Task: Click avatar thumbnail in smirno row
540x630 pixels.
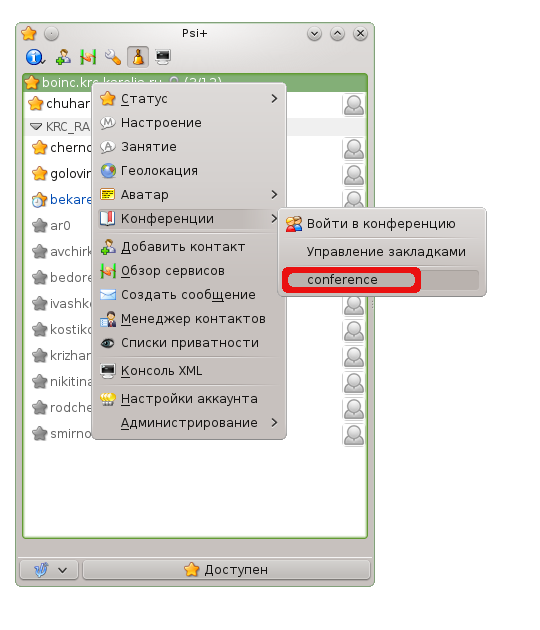Action: click(354, 435)
